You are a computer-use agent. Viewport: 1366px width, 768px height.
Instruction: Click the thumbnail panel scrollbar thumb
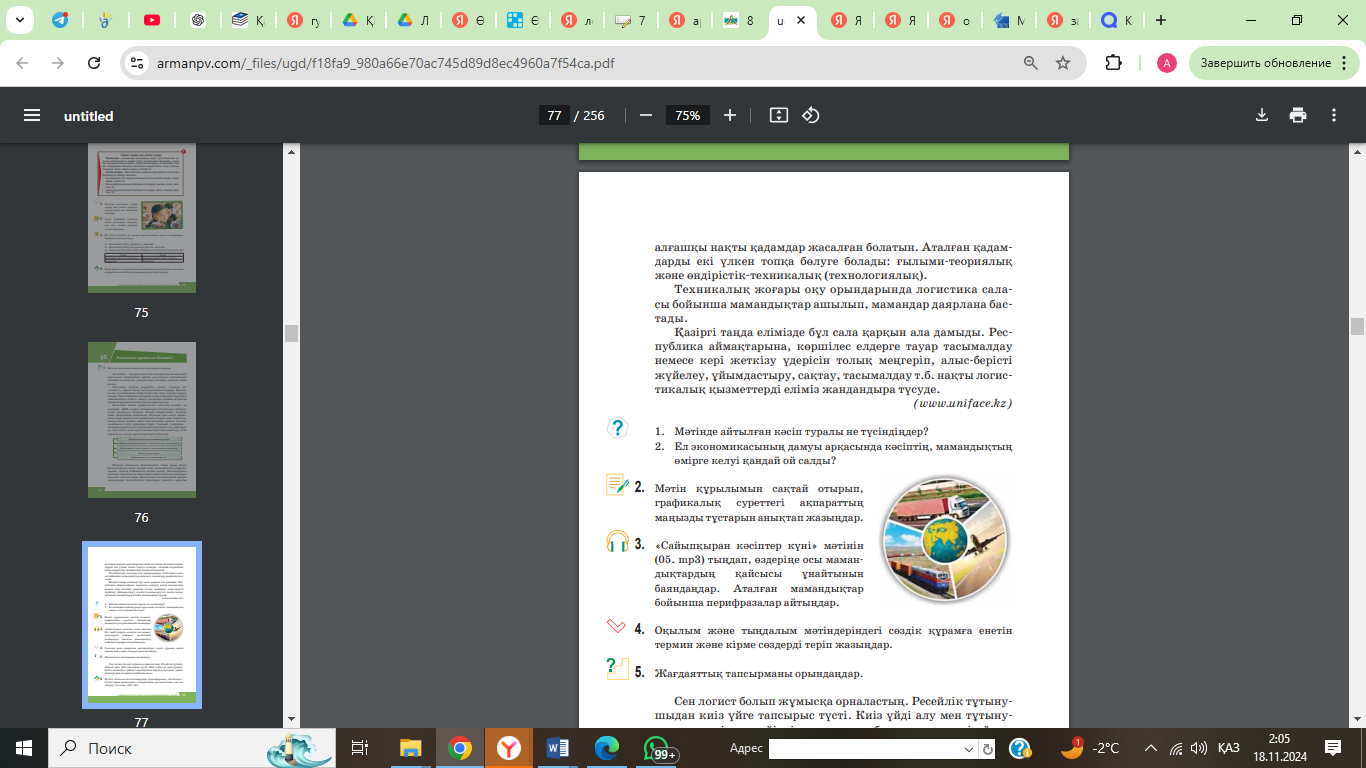point(291,333)
